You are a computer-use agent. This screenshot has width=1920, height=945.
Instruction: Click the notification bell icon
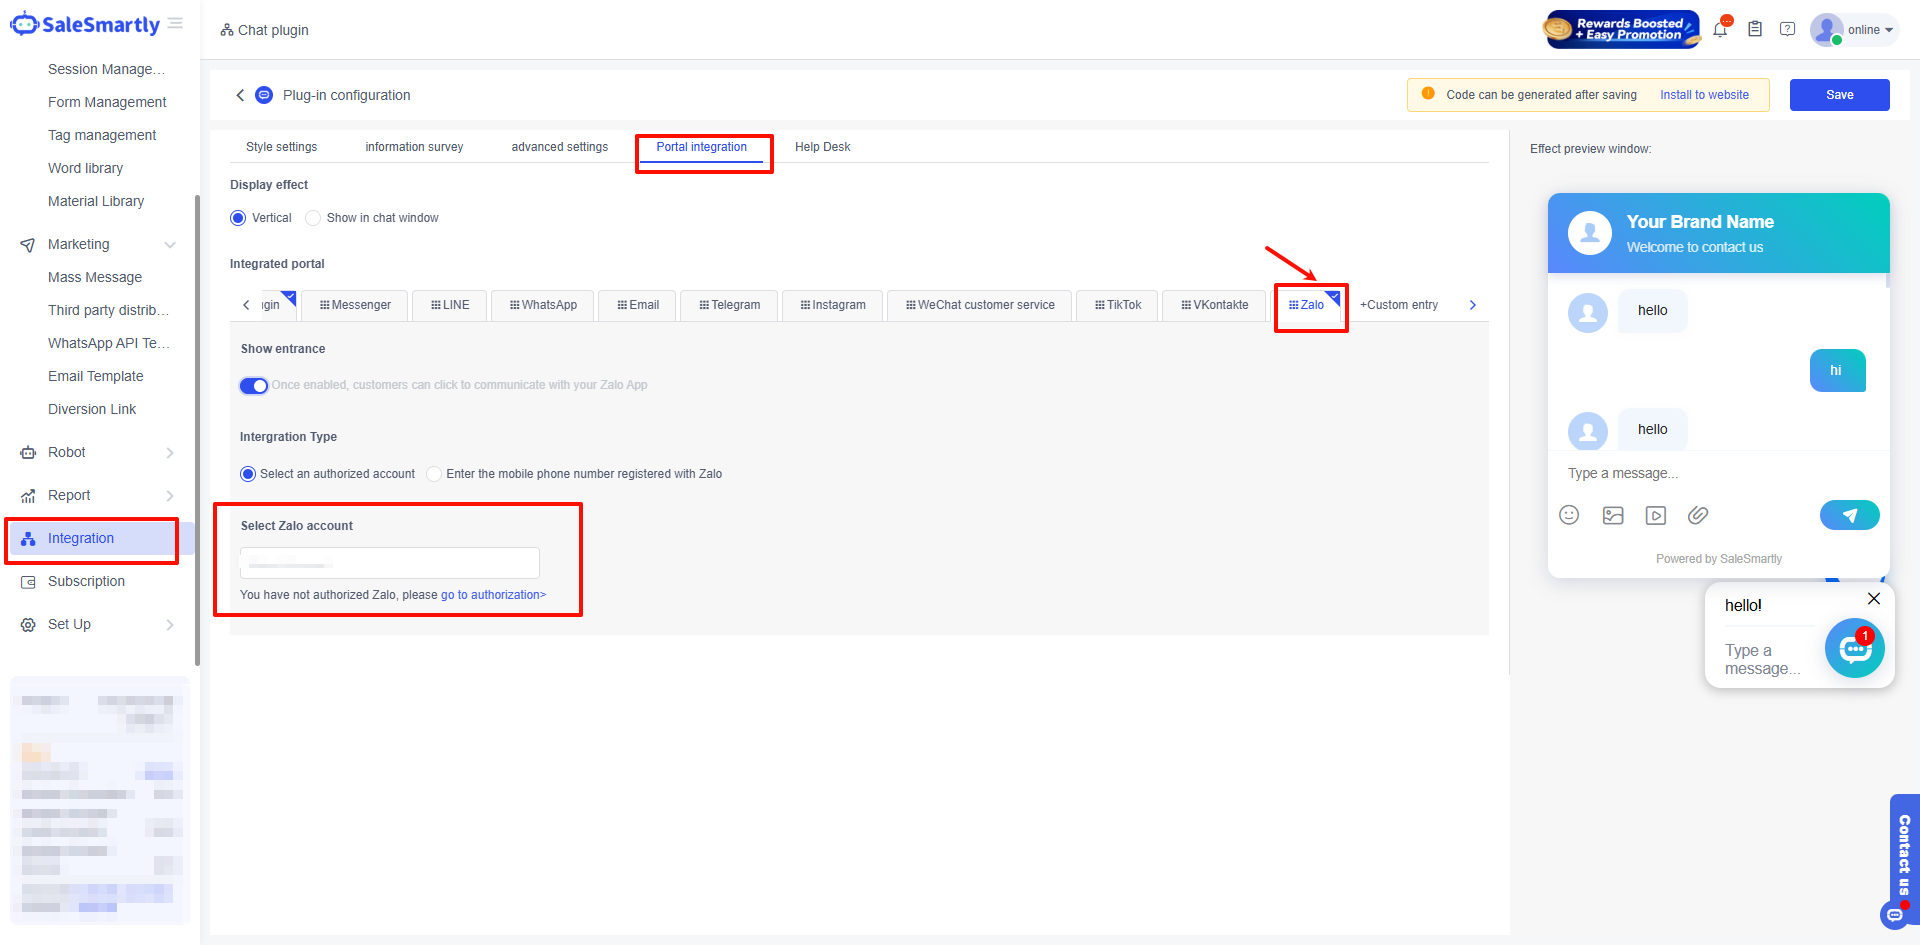1720,30
